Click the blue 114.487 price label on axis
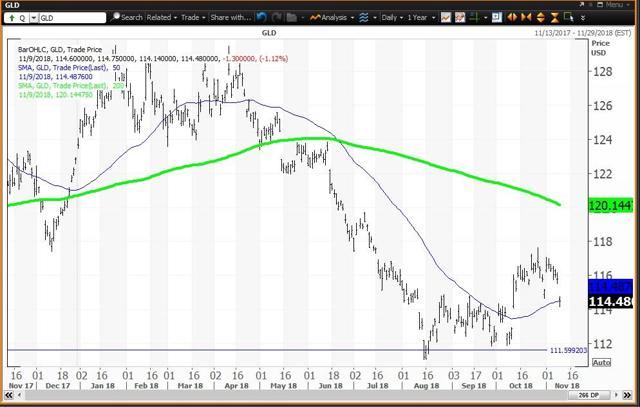This screenshot has height=407, width=640. coord(610,287)
